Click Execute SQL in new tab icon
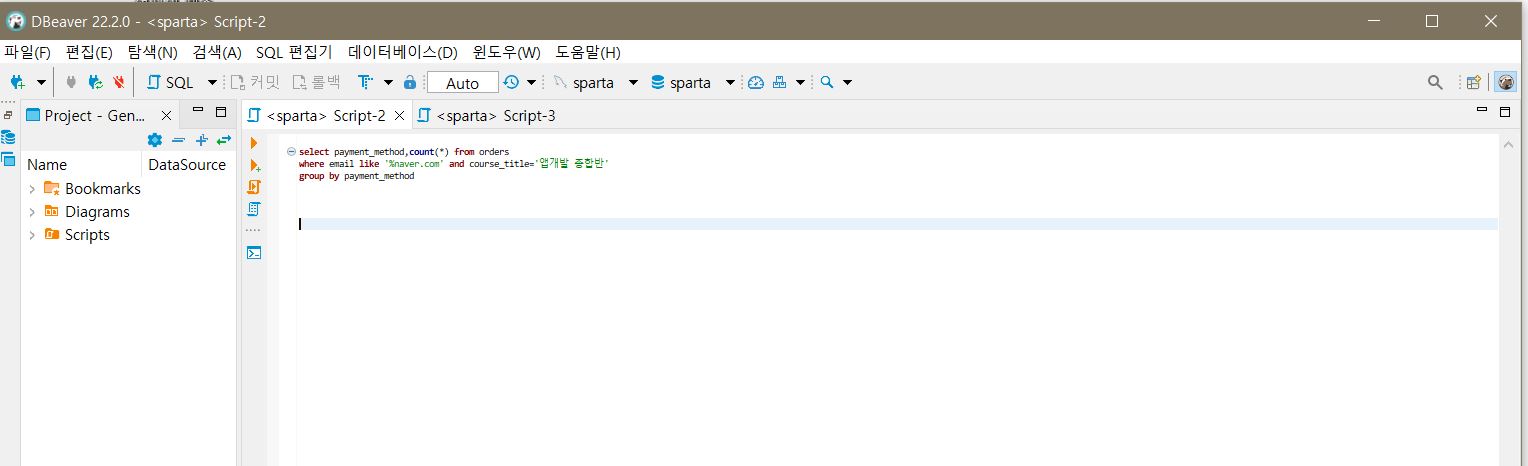The image size is (1528, 466). click(254, 166)
